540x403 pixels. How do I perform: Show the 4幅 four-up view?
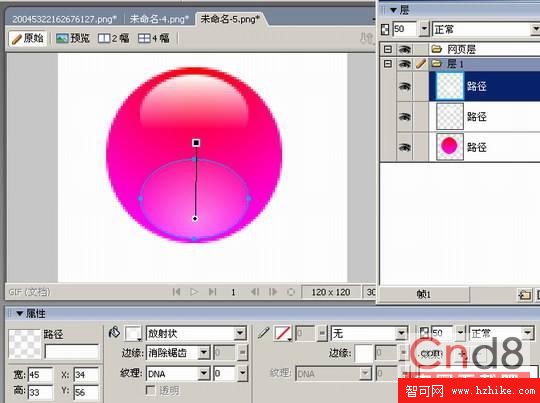[154, 38]
